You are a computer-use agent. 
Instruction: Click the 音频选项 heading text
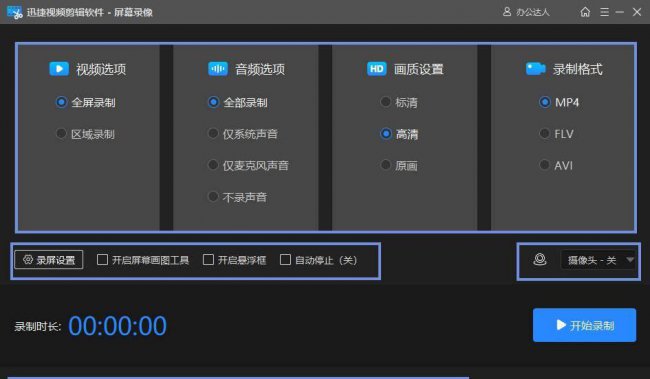260,69
